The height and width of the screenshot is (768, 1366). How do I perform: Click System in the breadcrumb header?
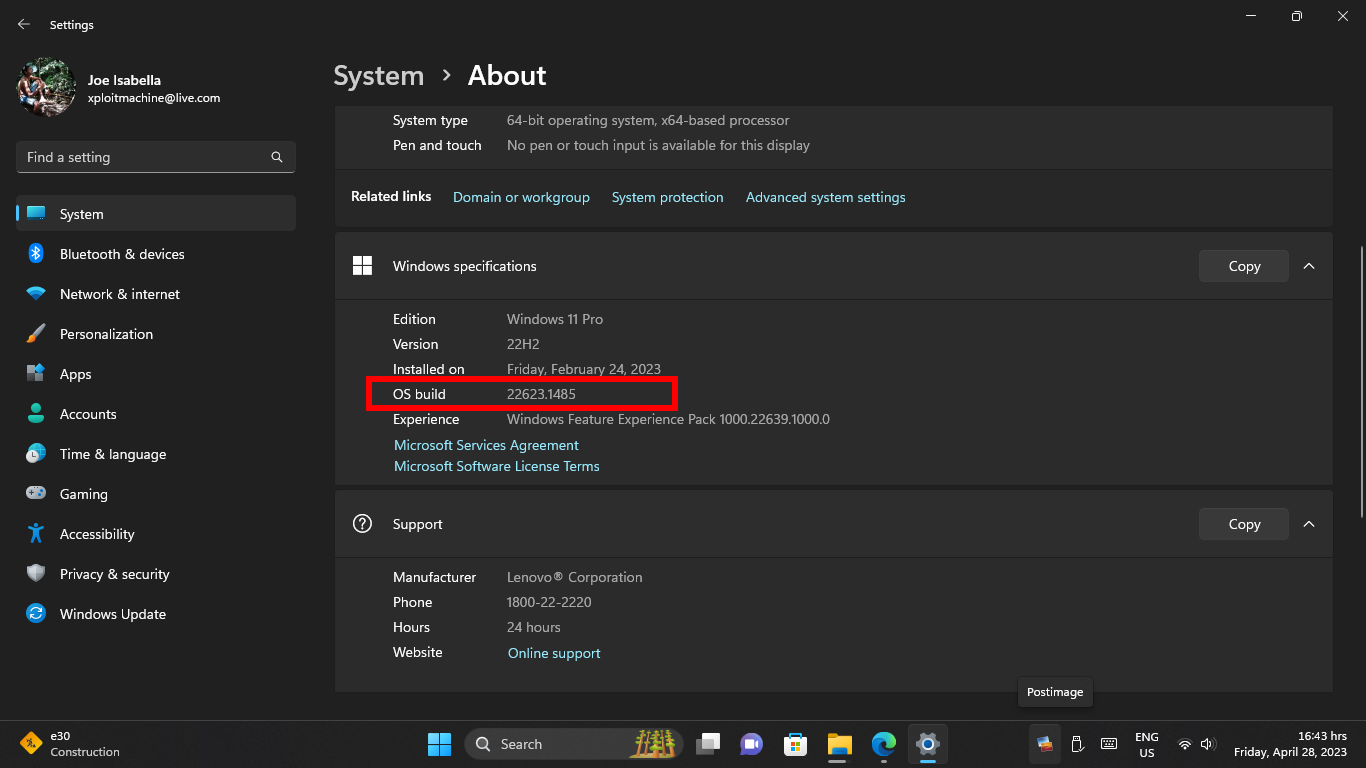(x=379, y=76)
